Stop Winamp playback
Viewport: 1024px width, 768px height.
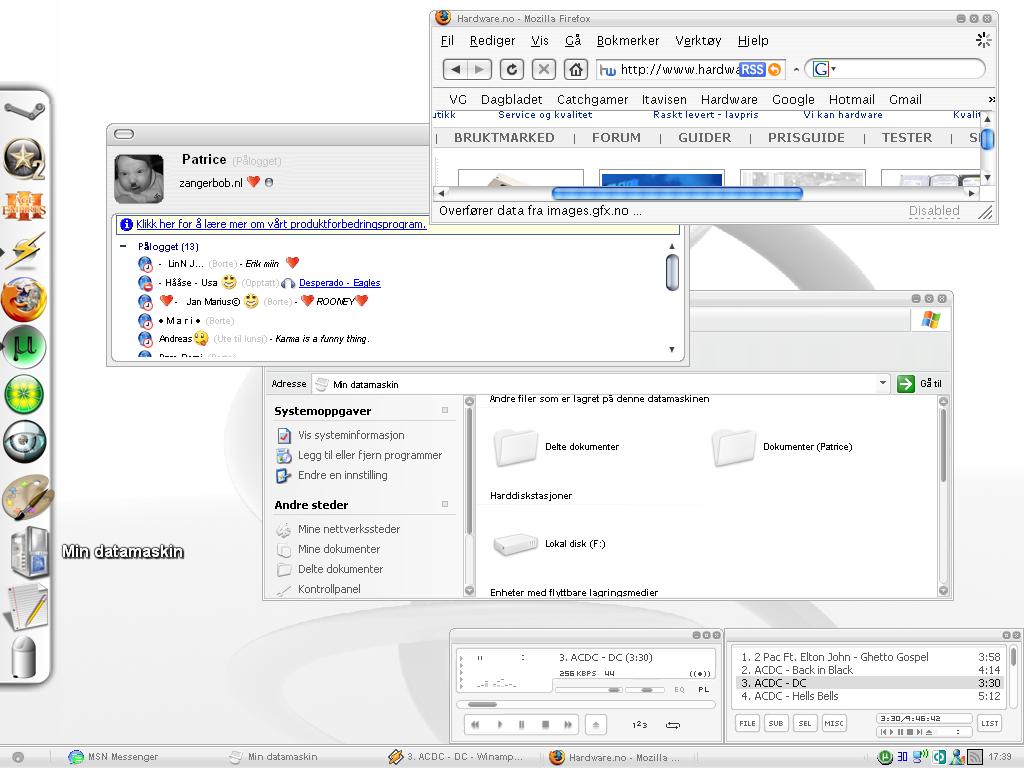tap(545, 724)
